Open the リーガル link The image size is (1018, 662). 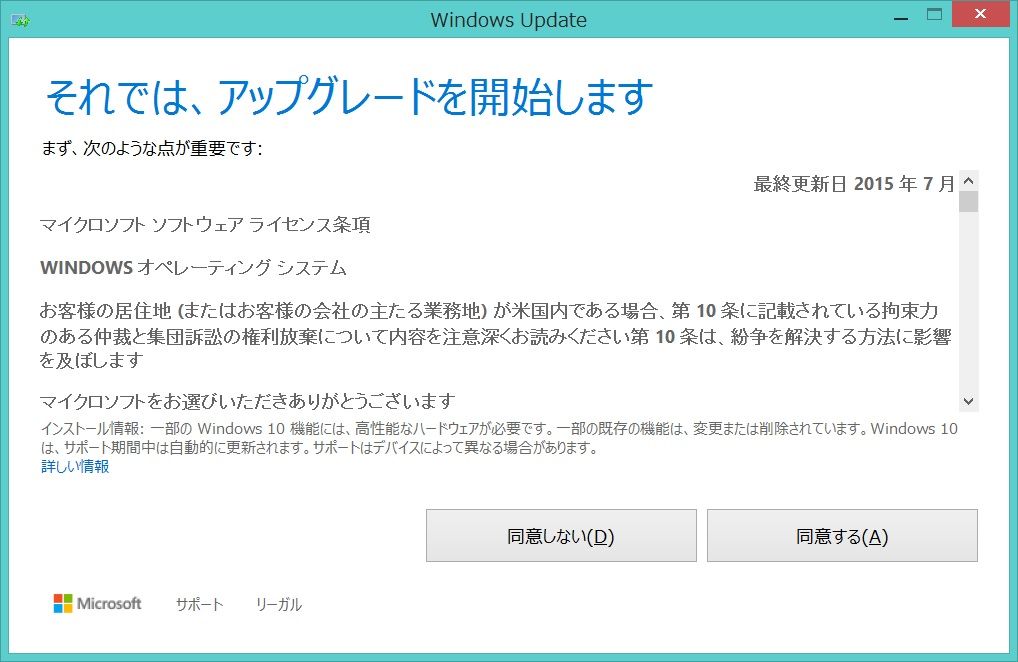(x=279, y=604)
